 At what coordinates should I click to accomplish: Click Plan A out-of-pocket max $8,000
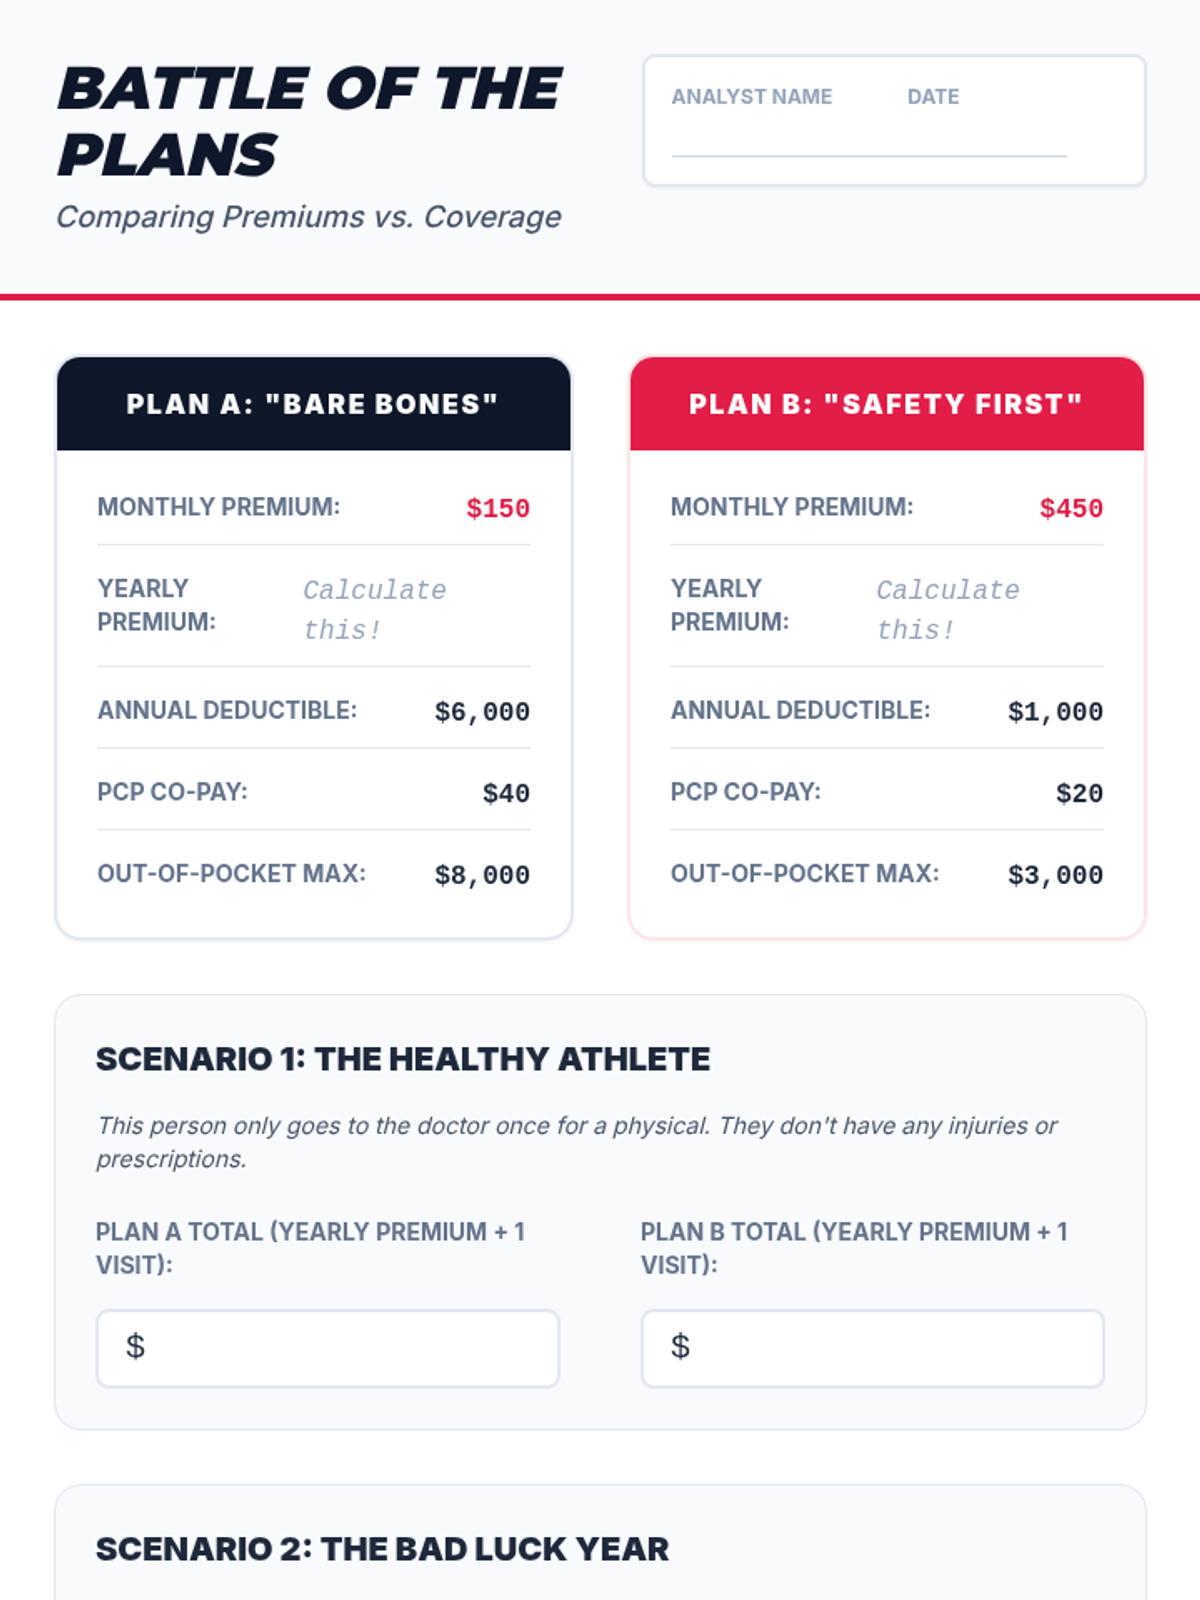point(482,875)
